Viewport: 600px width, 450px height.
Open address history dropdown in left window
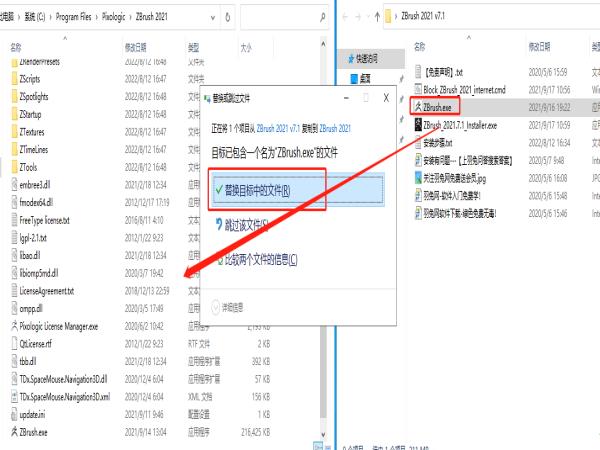(213, 17)
